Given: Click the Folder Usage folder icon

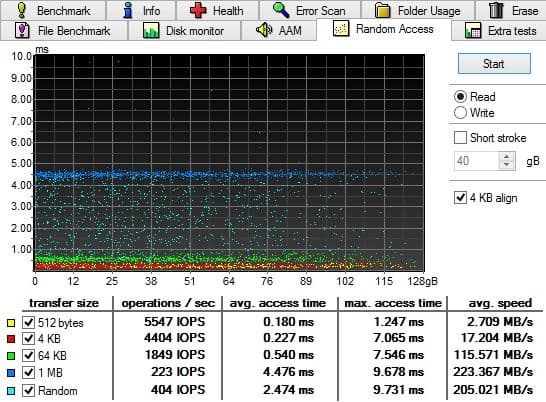Looking at the screenshot, I should [382, 10].
